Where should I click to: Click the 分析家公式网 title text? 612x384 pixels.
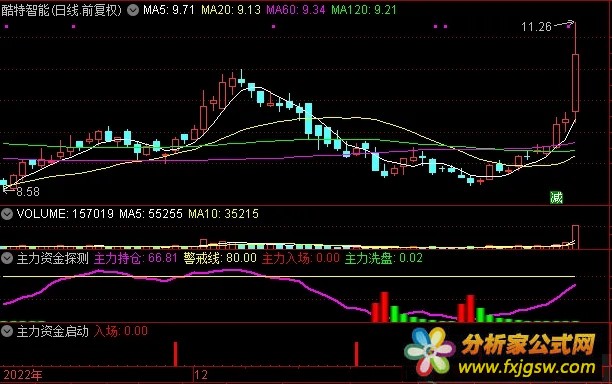tap(528, 344)
